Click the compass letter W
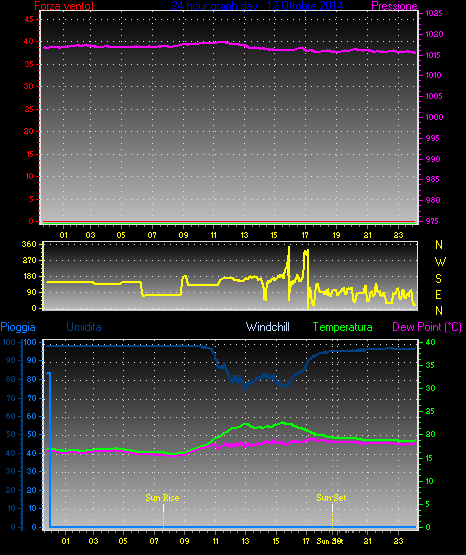This screenshot has width=466, height=555. (440, 262)
